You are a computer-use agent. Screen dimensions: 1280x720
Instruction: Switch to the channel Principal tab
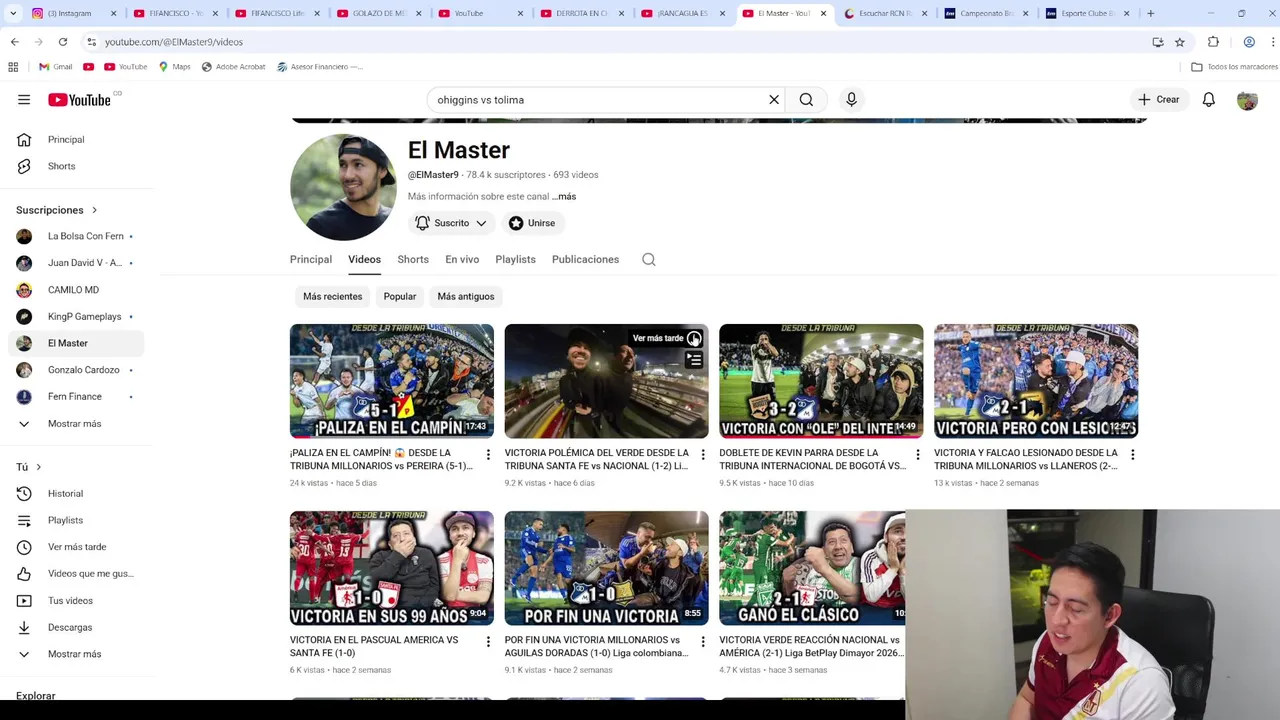[x=311, y=260]
